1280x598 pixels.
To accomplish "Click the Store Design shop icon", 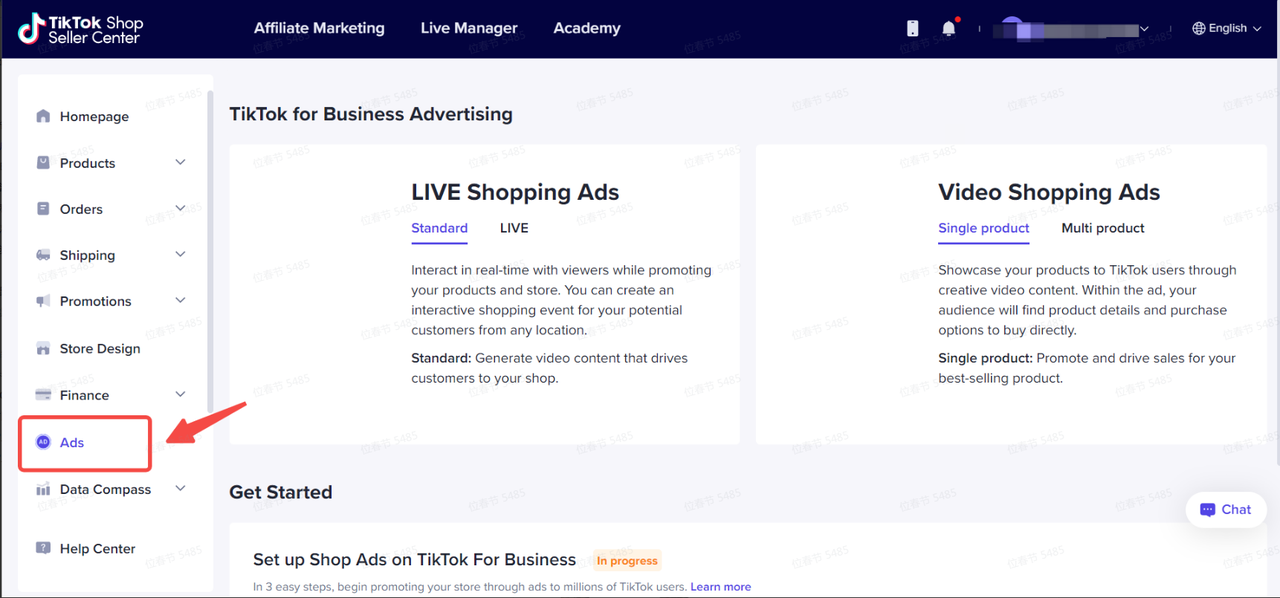I will (43, 348).
